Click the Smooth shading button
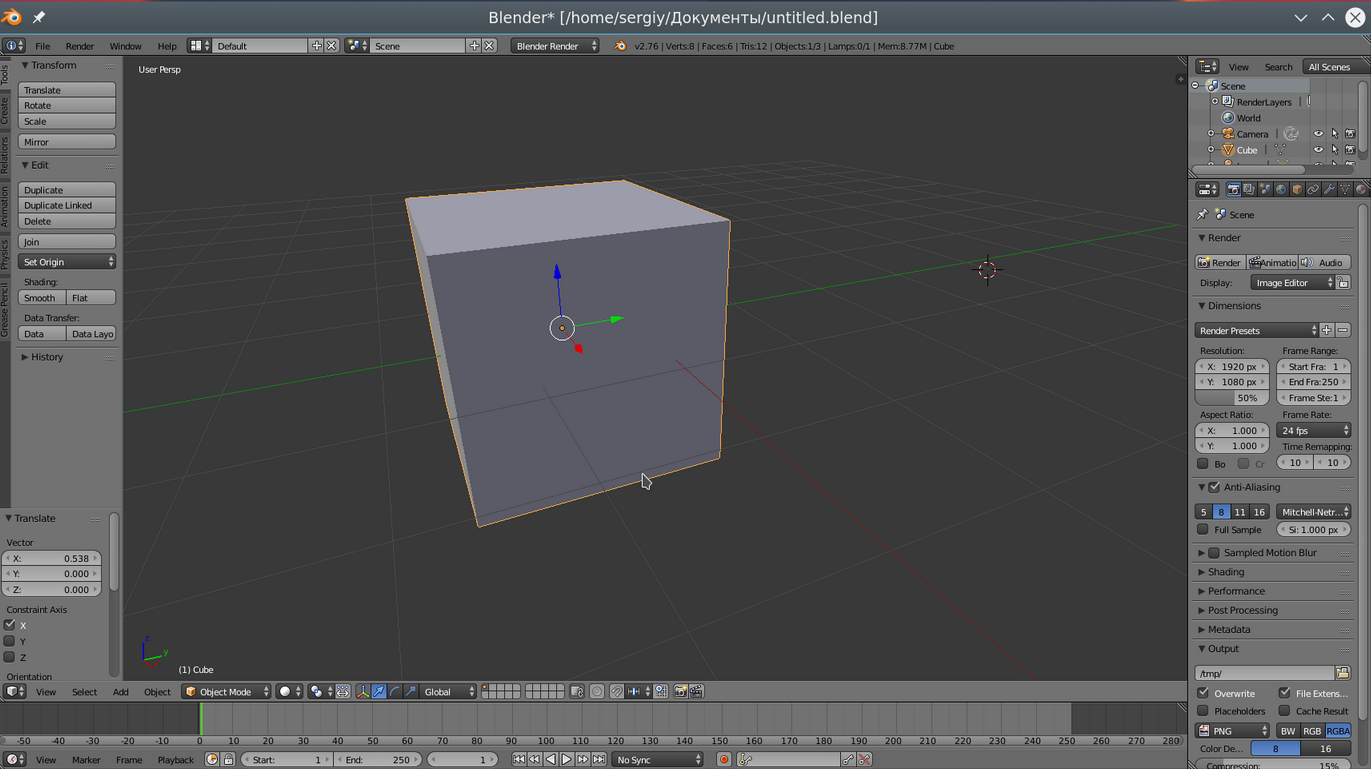Viewport: 1371px width, 769px height. click(x=41, y=298)
